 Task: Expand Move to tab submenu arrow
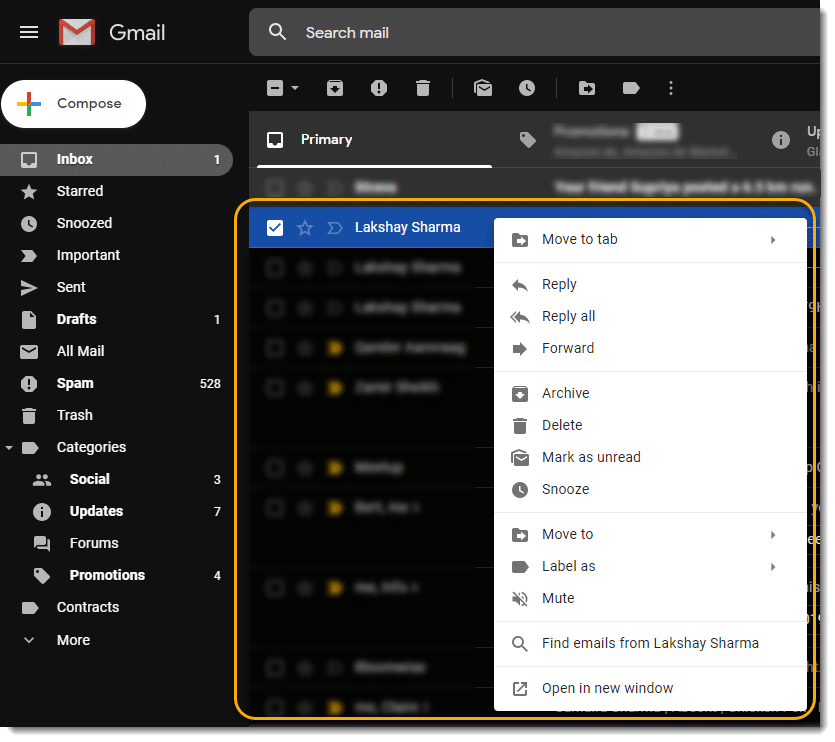coord(773,240)
